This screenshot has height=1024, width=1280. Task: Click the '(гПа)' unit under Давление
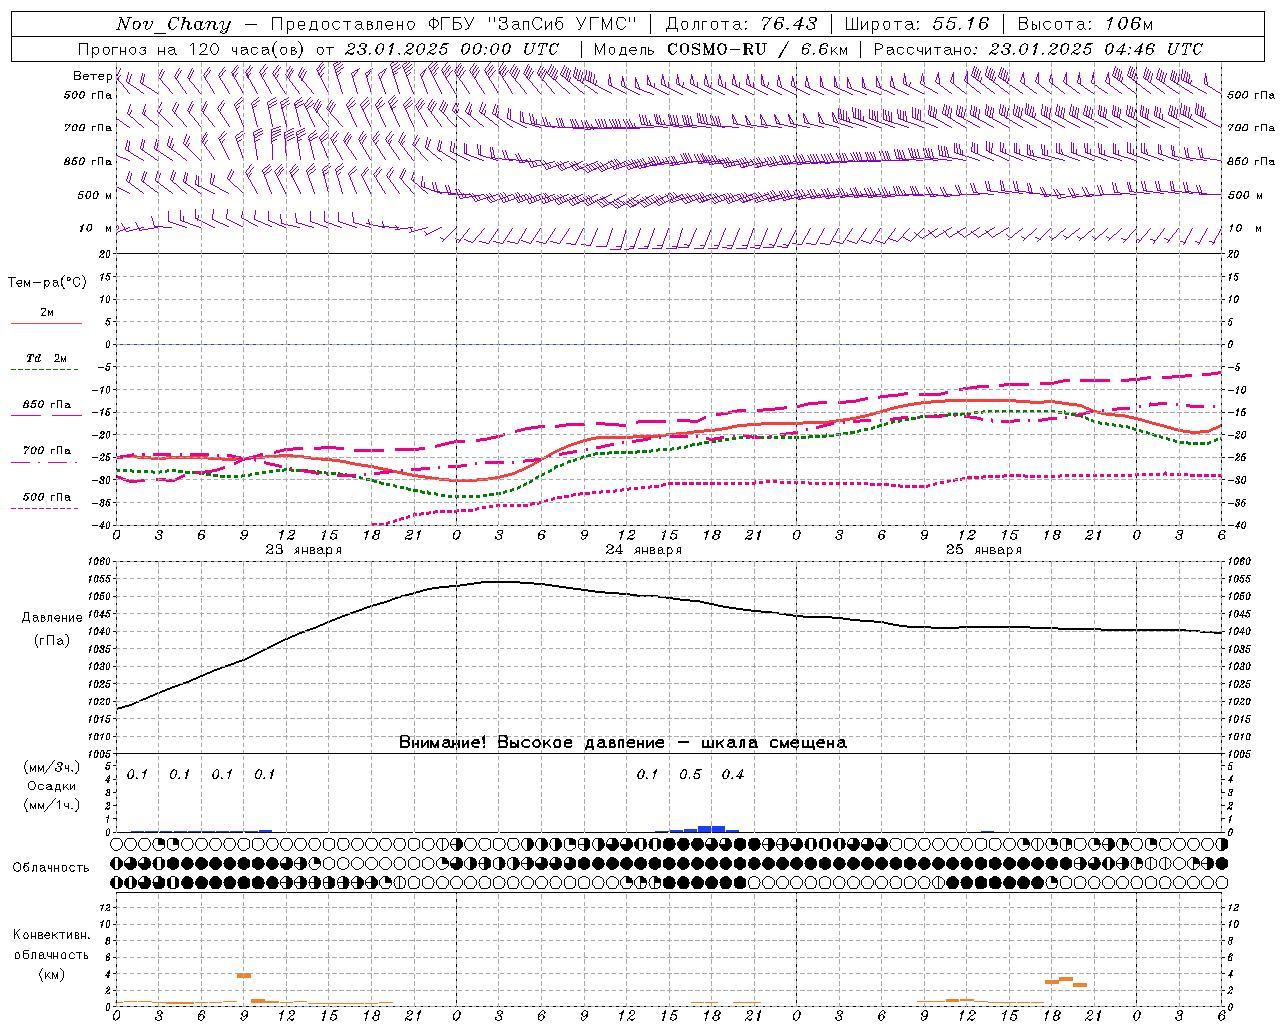(x=52, y=641)
